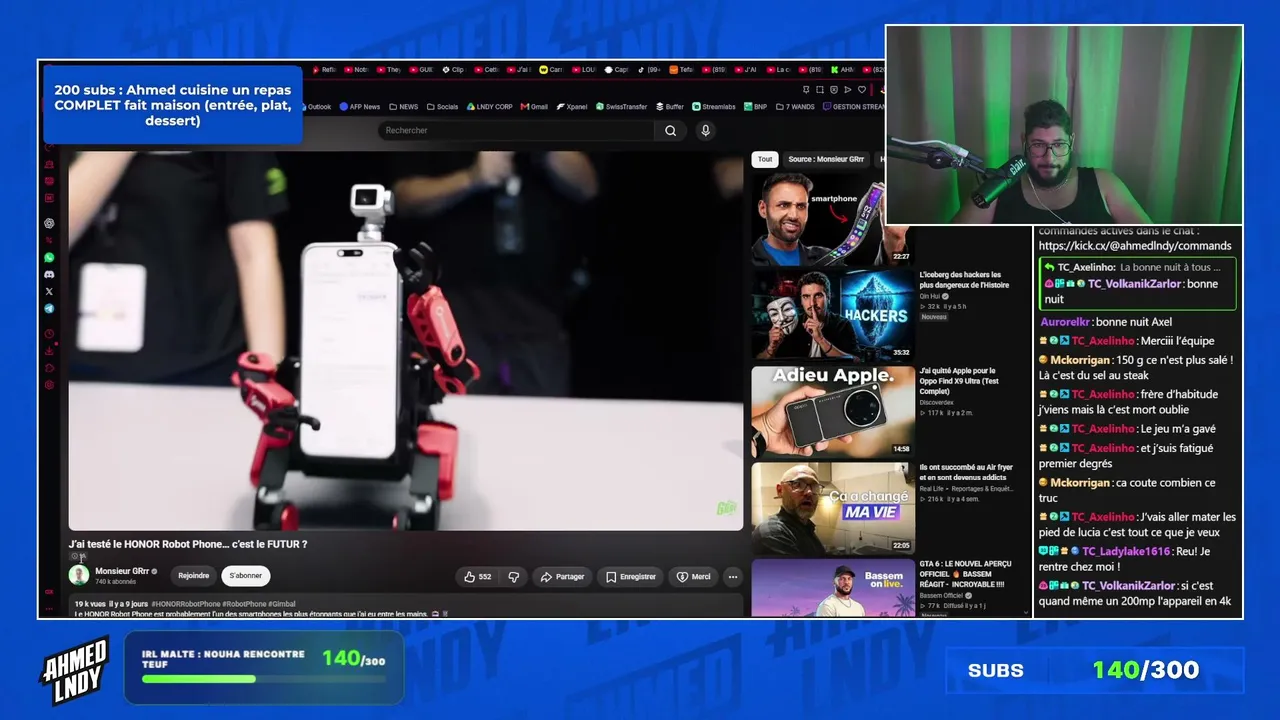Open the Streamlabs bookmark

pyautogui.click(x=714, y=106)
